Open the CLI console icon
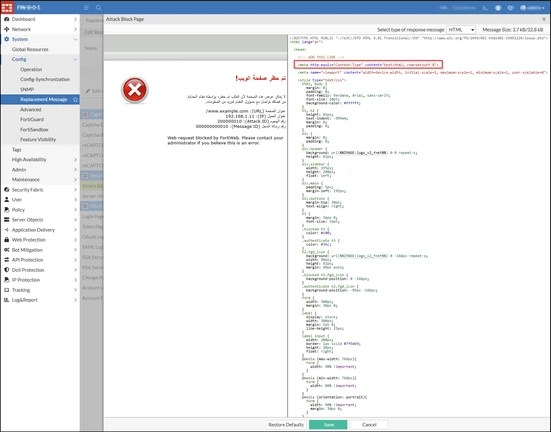The width and height of the screenshot is (551, 432). coord(485,8)
